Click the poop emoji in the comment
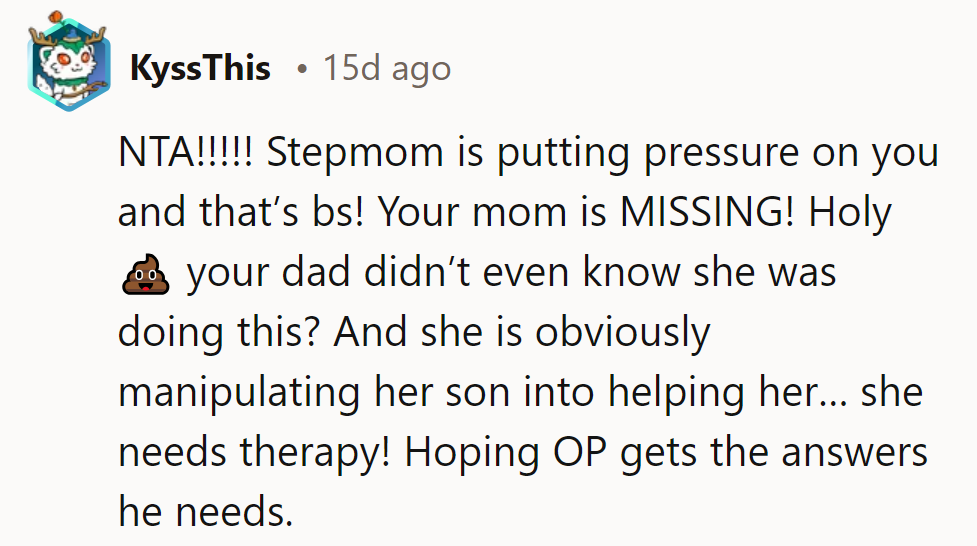Screen dimensions: 977x546 (x=145, y=273)
